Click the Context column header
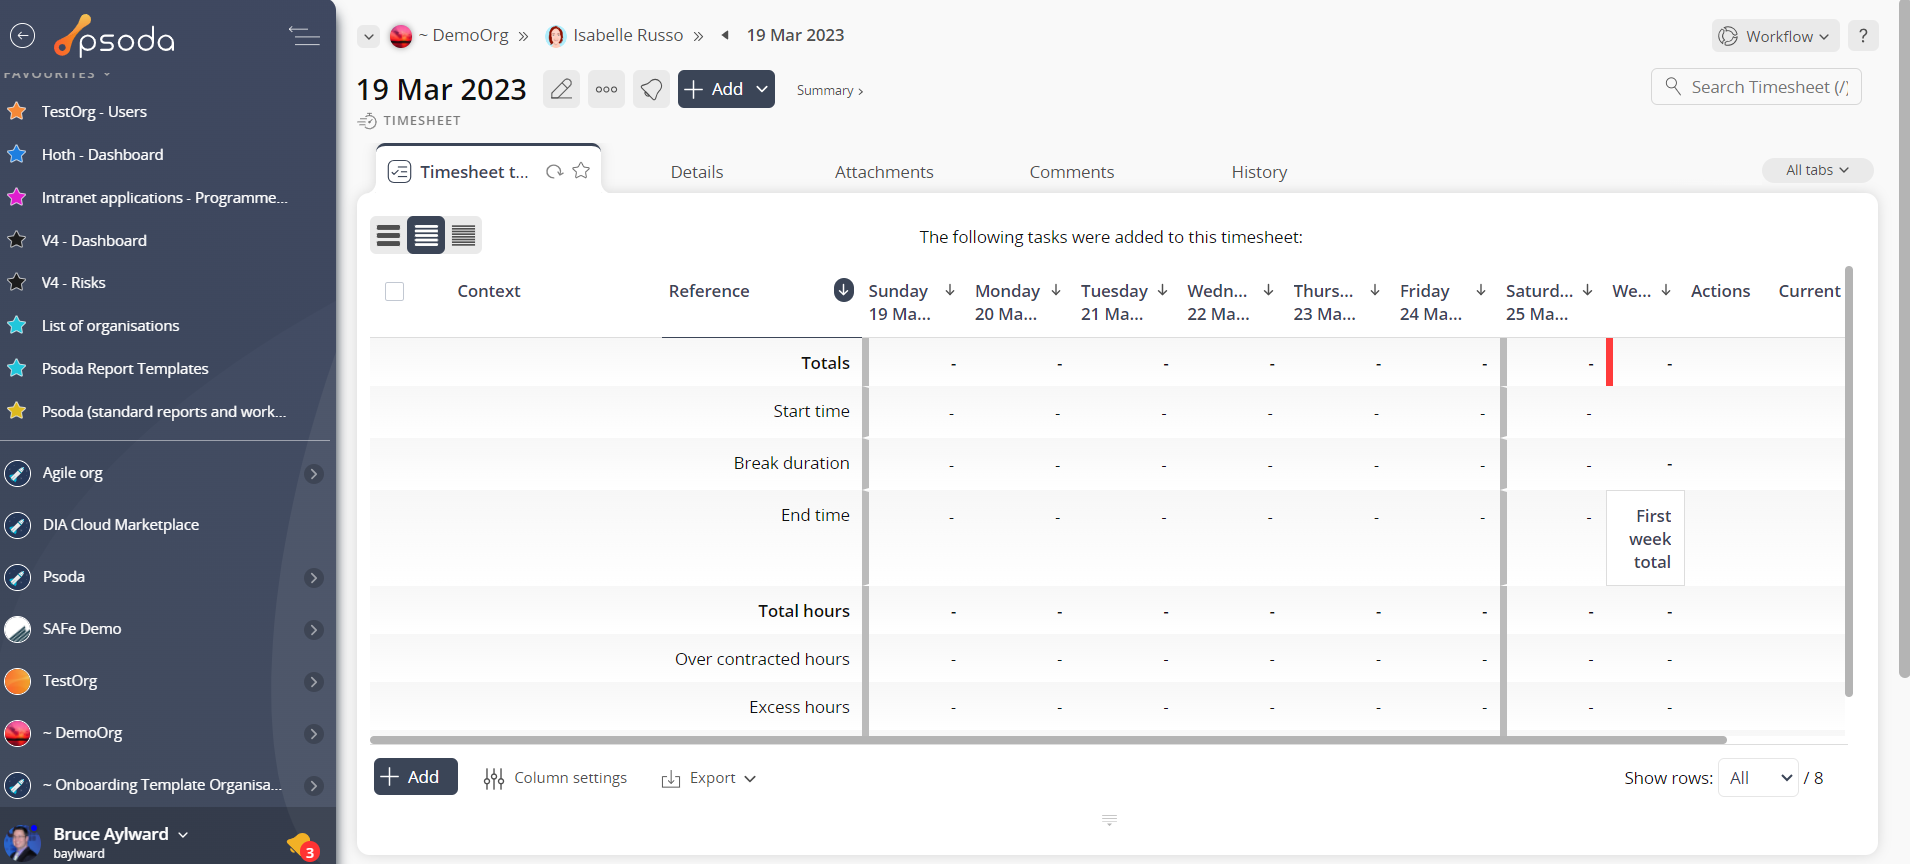Screen dimensions: 1910x864 click(x=489, y=291)
